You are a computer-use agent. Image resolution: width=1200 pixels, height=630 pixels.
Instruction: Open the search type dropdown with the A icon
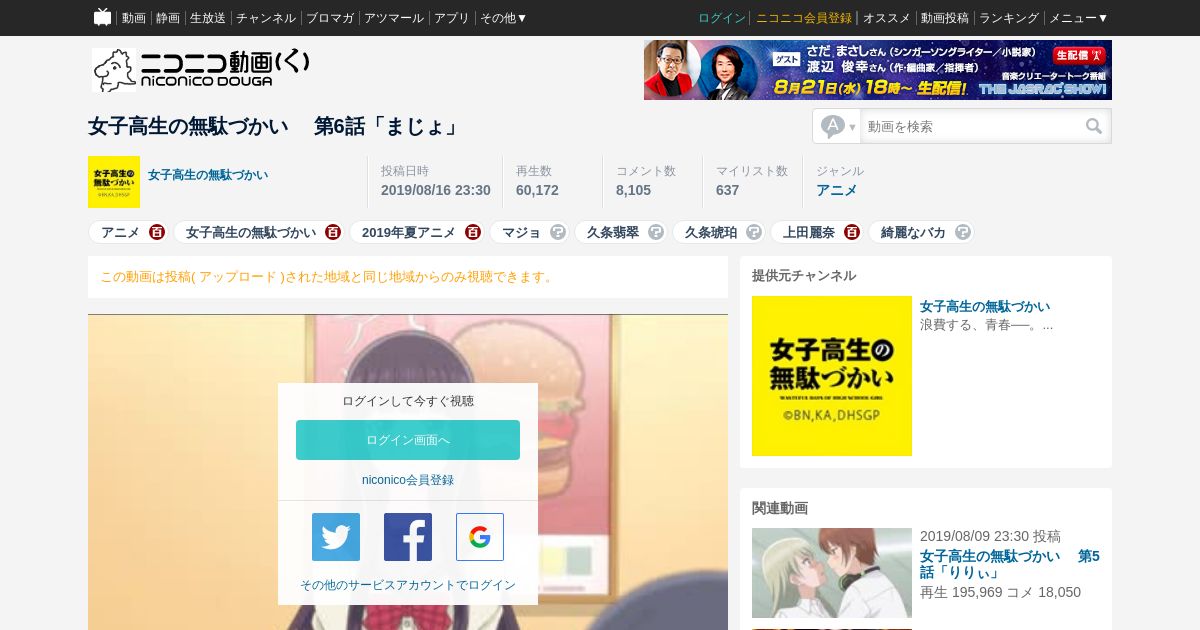838,126
